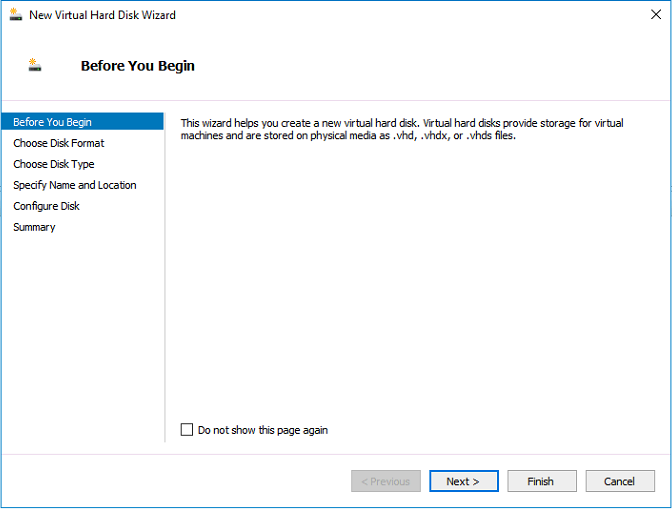
Task: Click the 'New Virtual Hard Disk Wizard' window title
Action: point(102,15)
